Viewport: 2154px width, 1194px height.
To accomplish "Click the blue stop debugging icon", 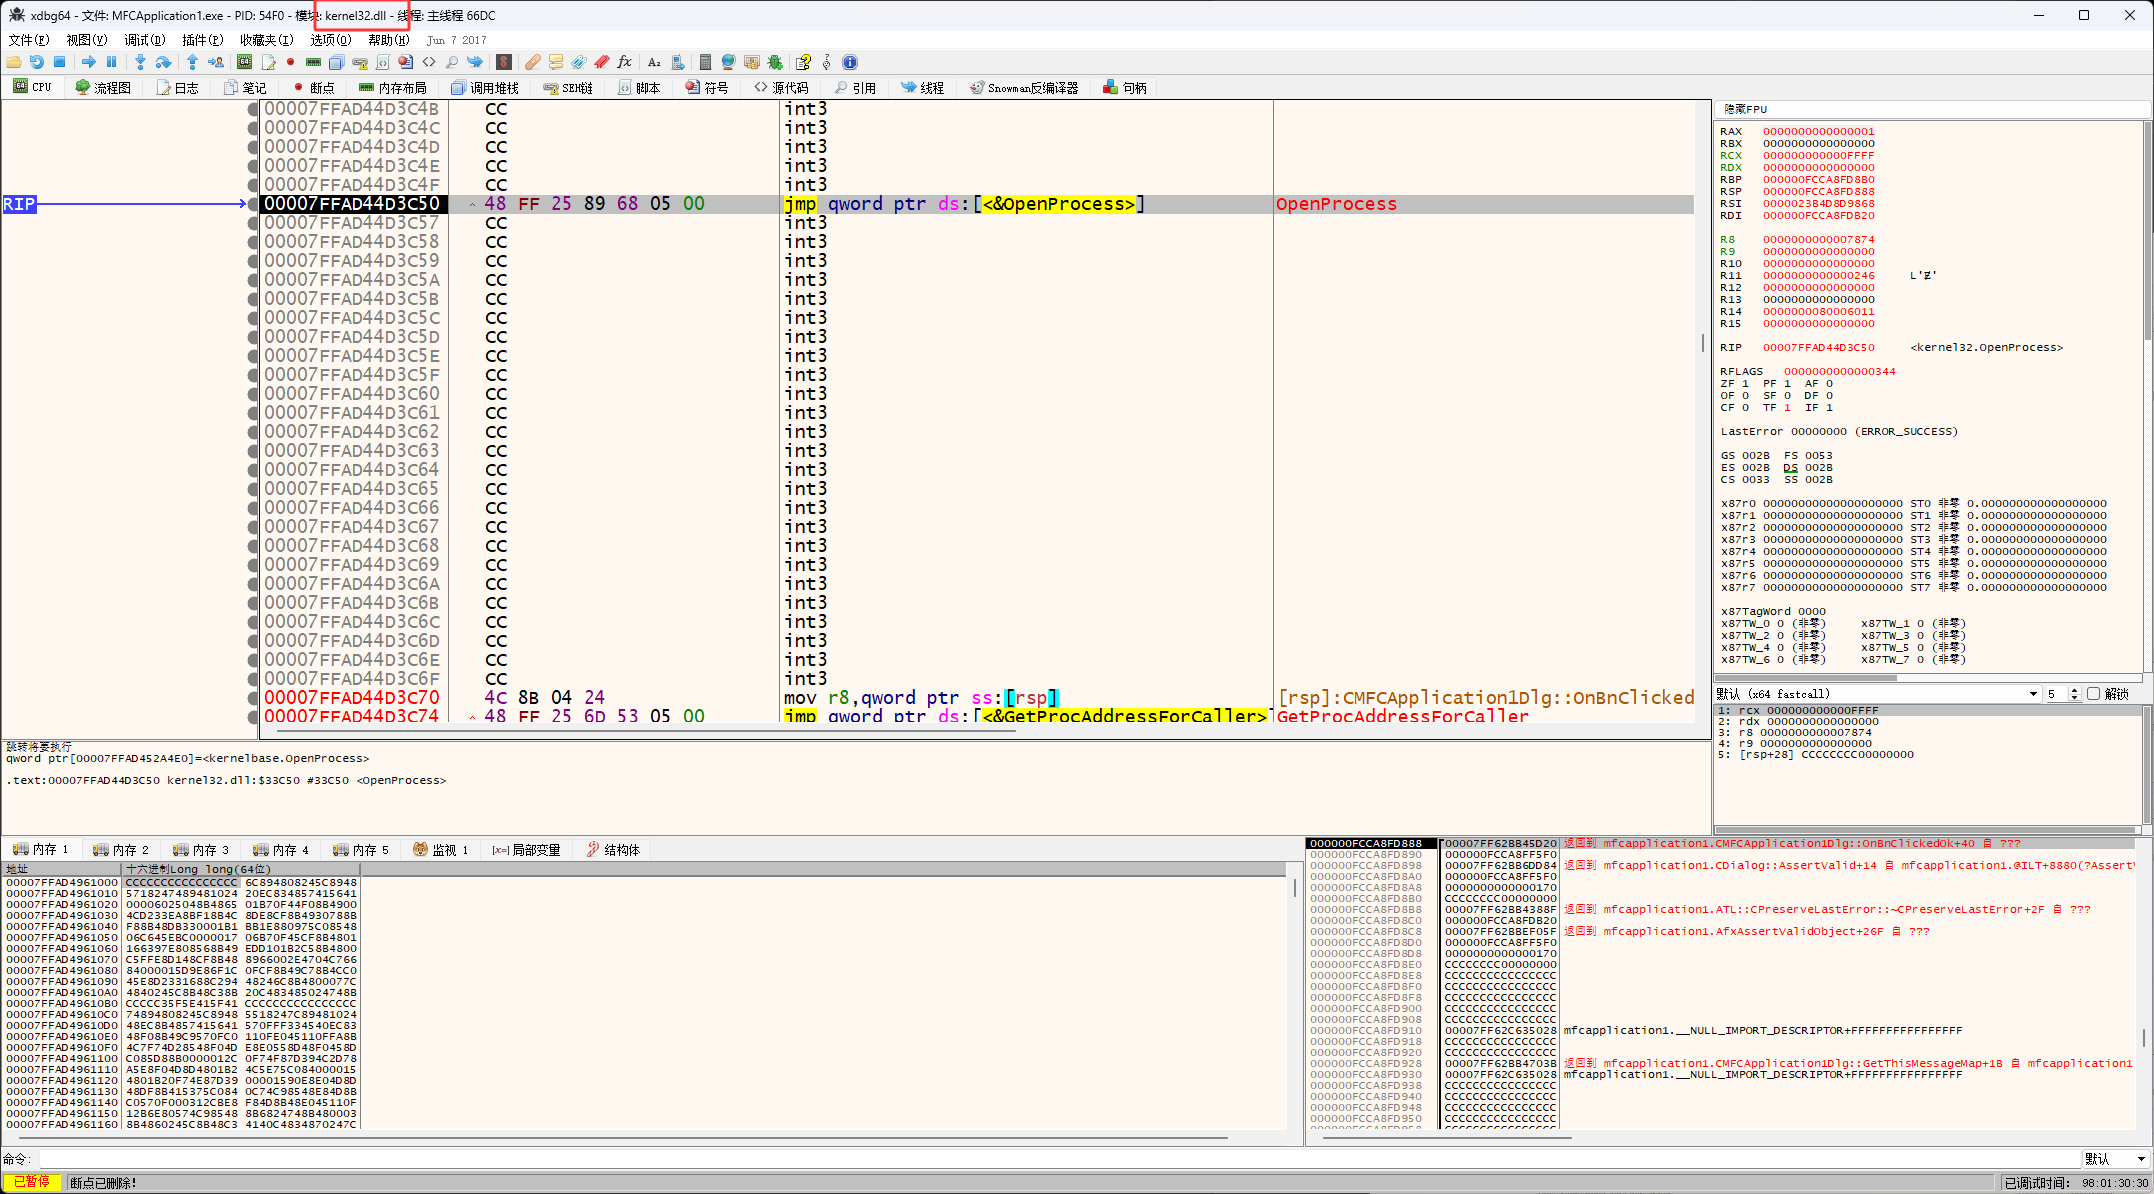I will 59,62.
